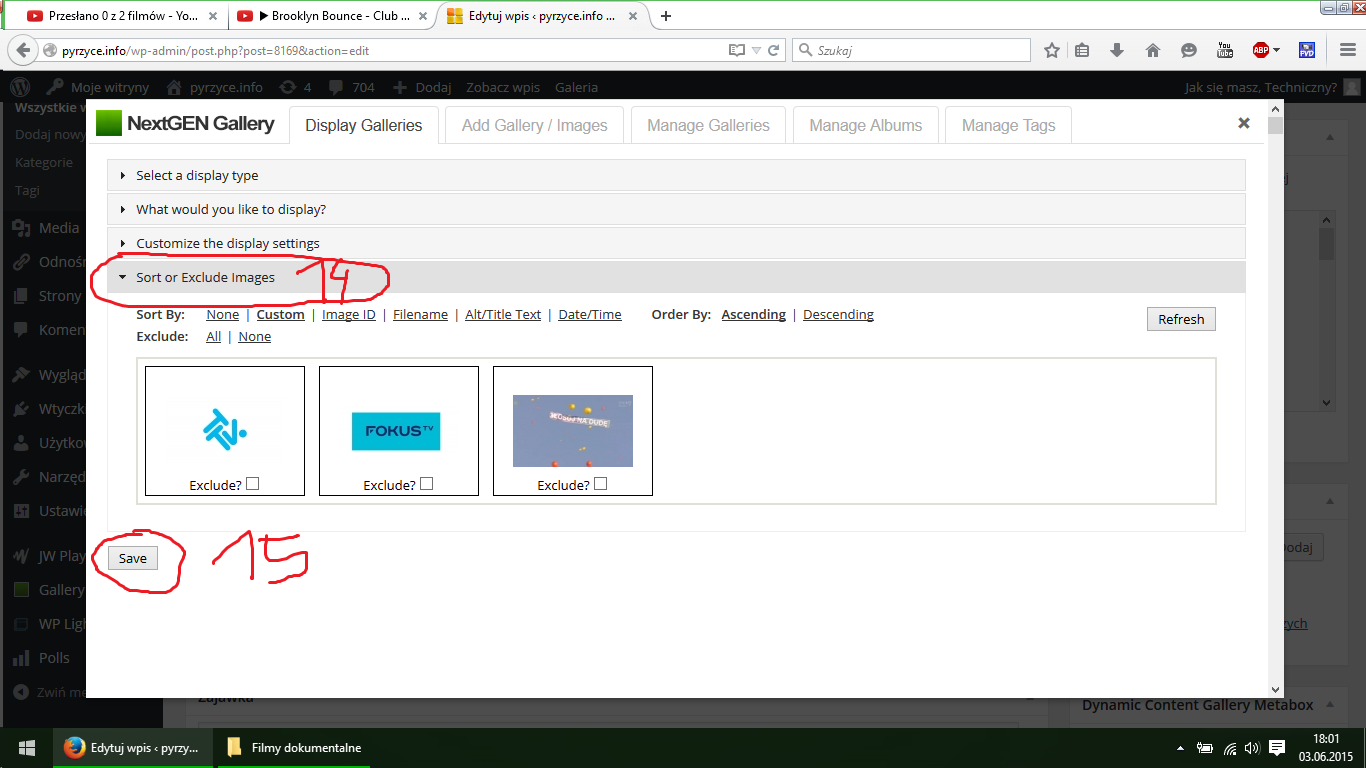Screen dimensions: 1366x768
Task: Expand Customize the display settings section
Action: [228, 243]
